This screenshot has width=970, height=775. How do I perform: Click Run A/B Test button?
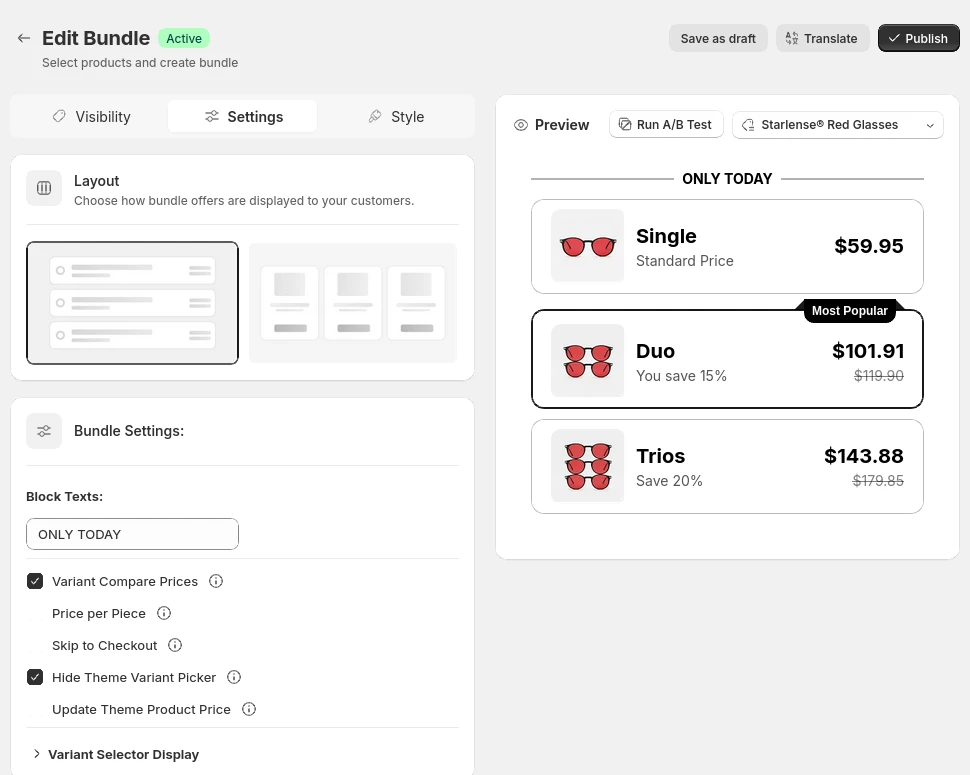[666, 125]
